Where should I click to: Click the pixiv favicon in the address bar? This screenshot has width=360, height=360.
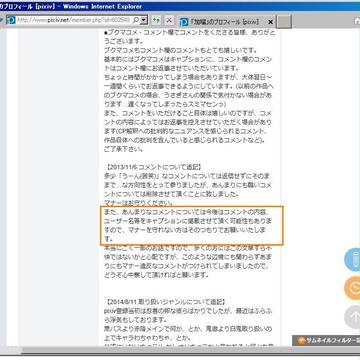(11, 20)
